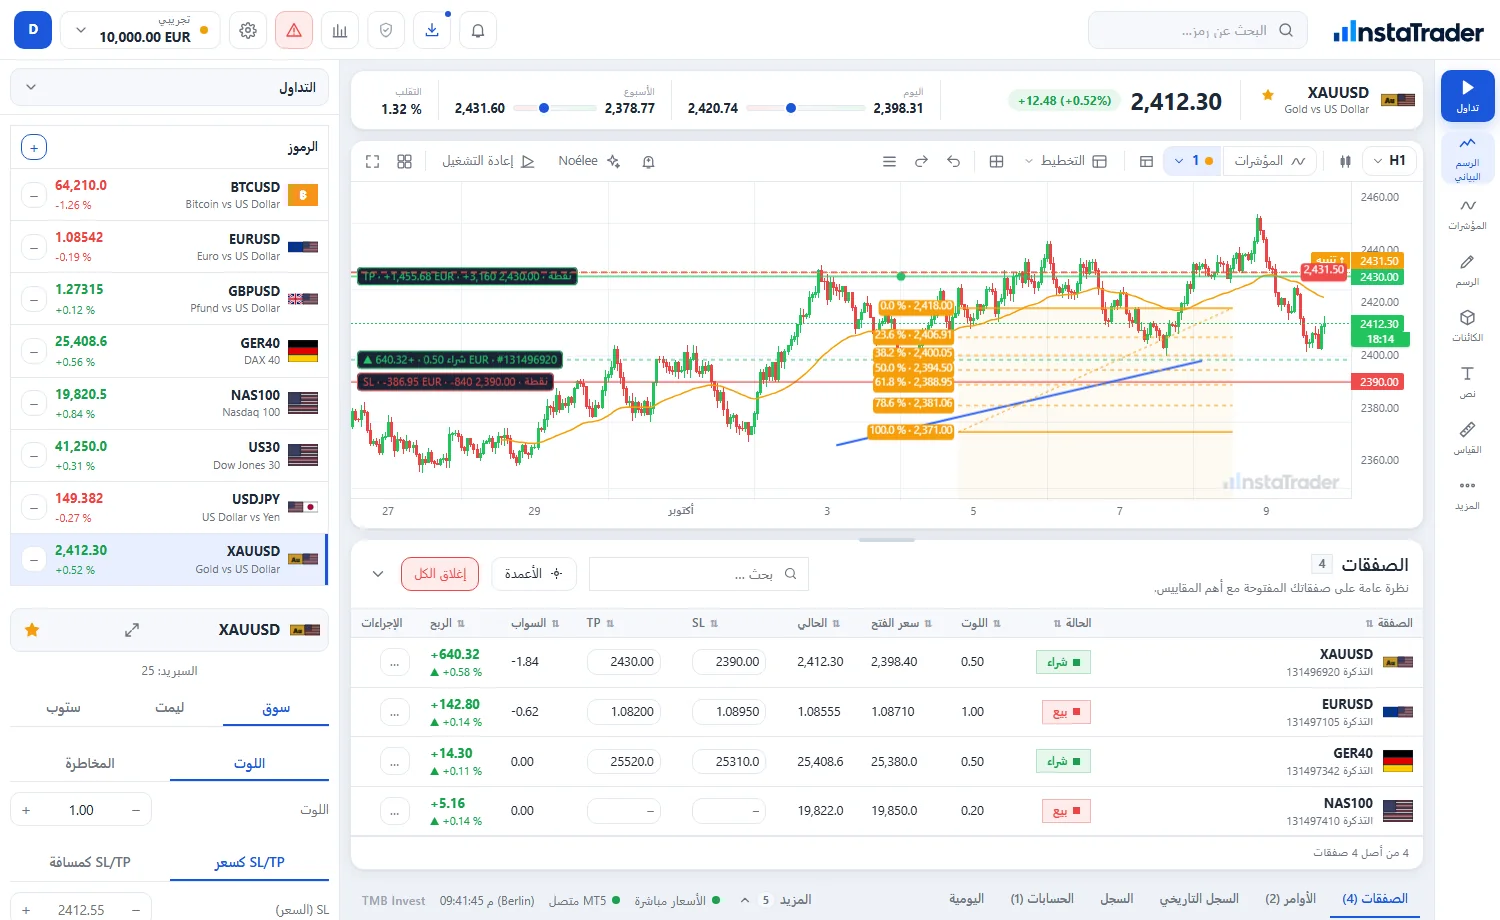Switch to the Orders (2) tab
Image resolution: width=1500 pixels, height=920 pixels.
coord(1290,899)
